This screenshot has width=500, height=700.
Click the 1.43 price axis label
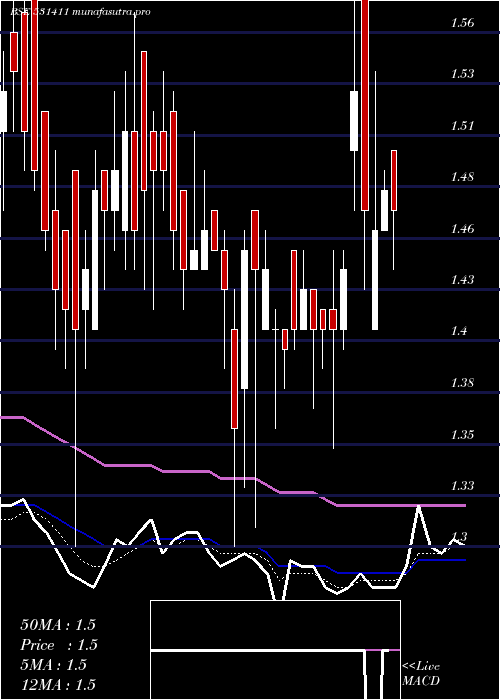462,280
